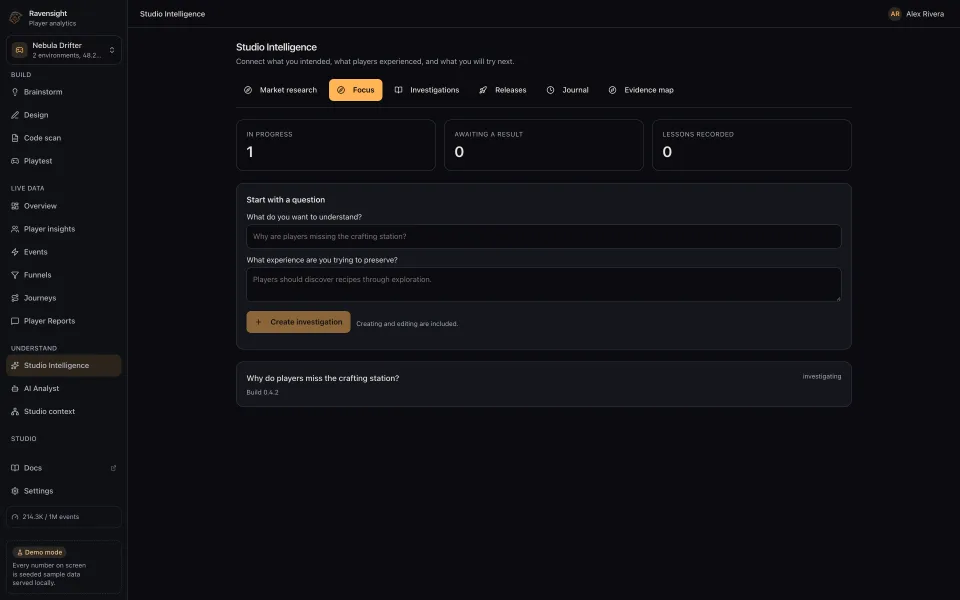Click the Studio Intelligence sparkle icon
Image resolution: width=960 pixels, height=600 pixels.
[x=15, y=366]
